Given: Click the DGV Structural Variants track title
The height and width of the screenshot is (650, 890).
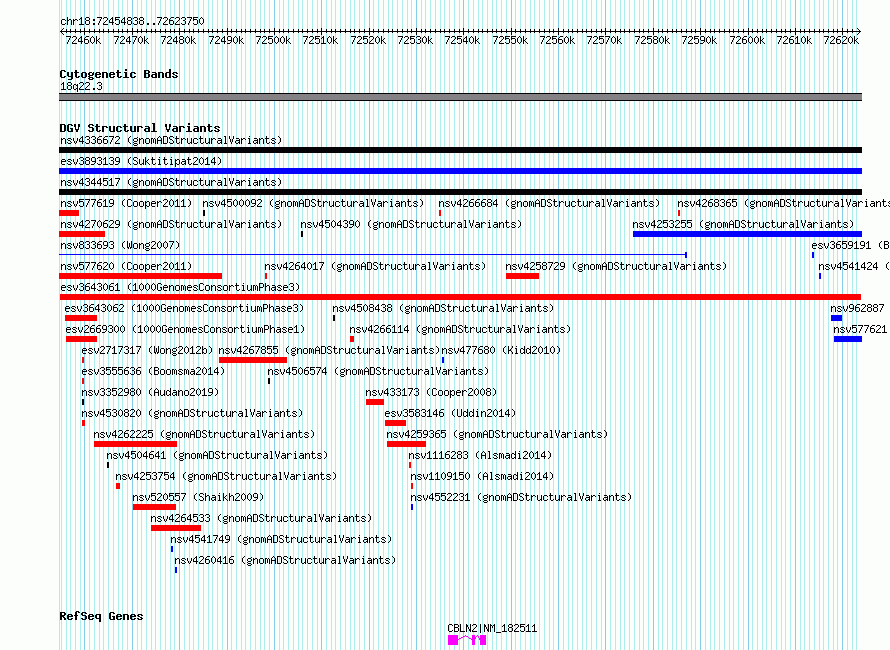Looking at the screenshot, I should tap(140, 128).
